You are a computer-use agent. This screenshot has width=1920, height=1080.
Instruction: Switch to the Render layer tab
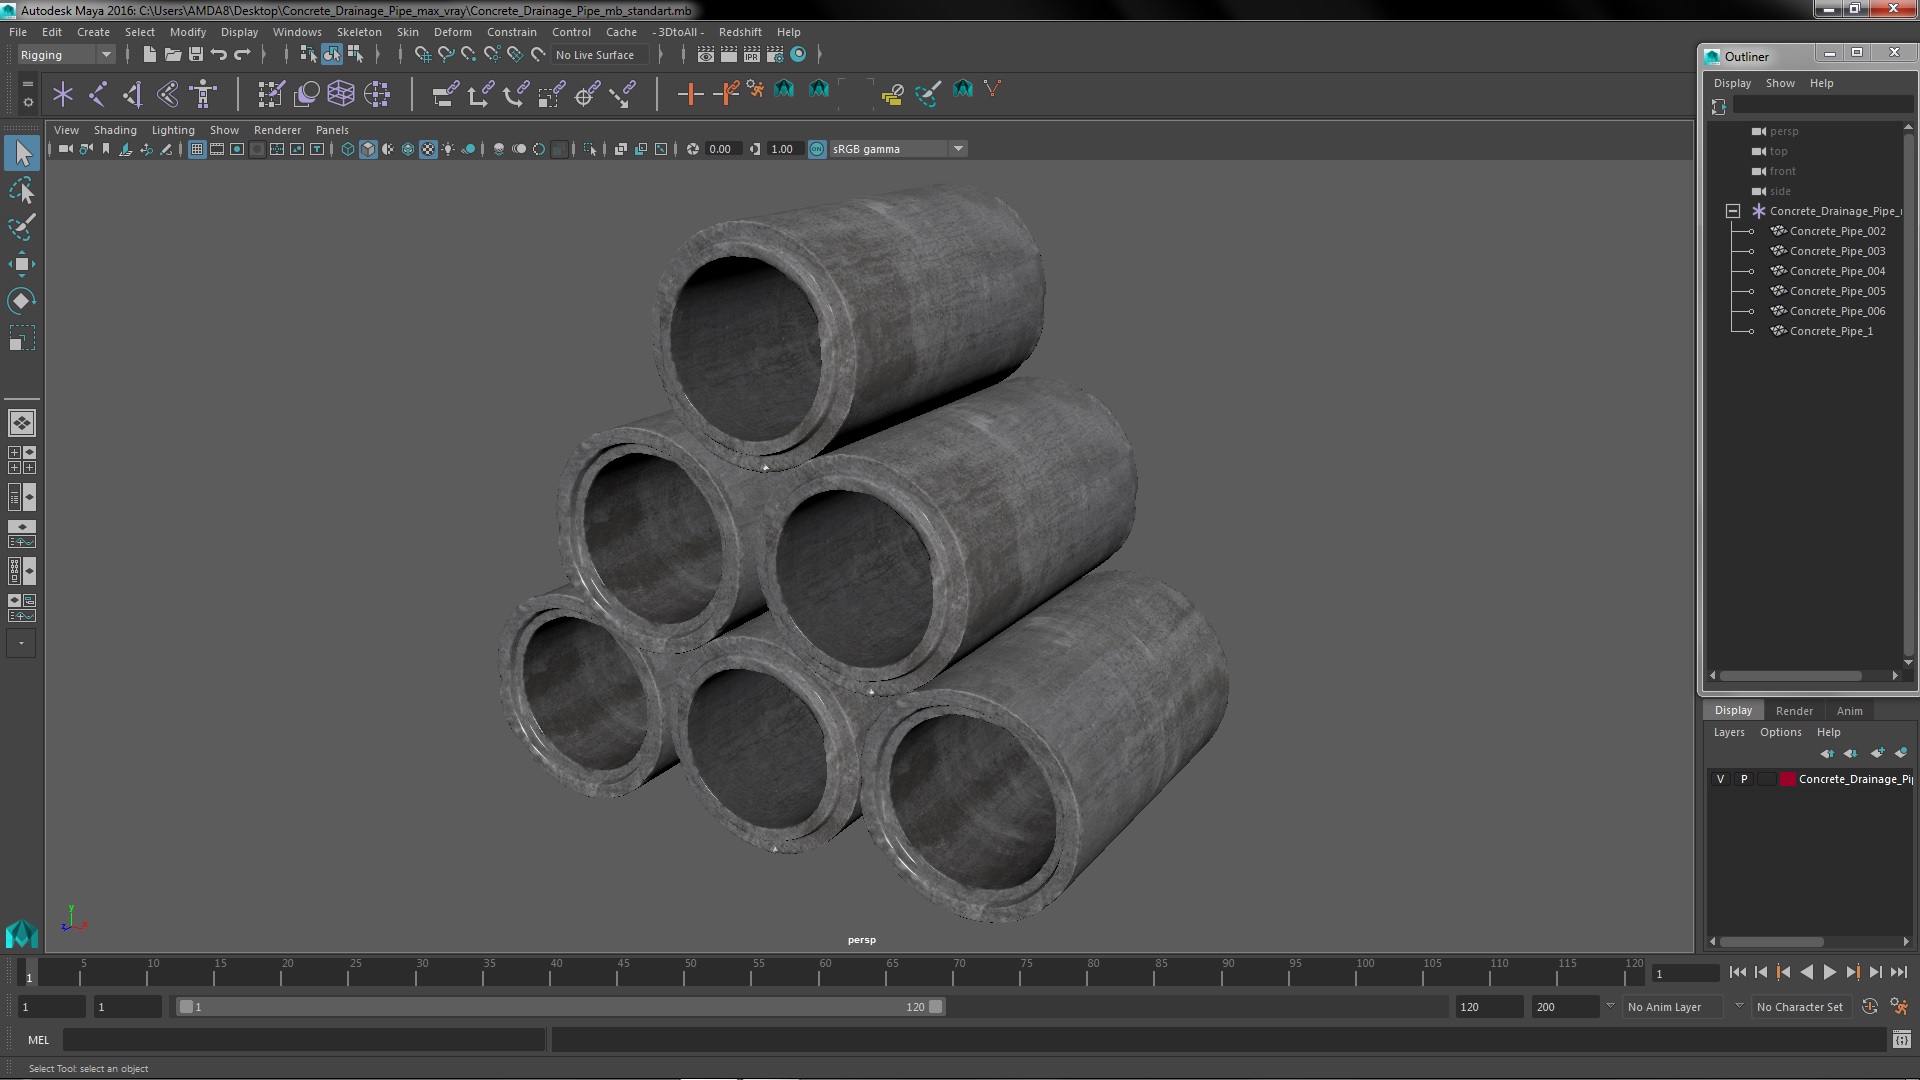coord(1794,711)
